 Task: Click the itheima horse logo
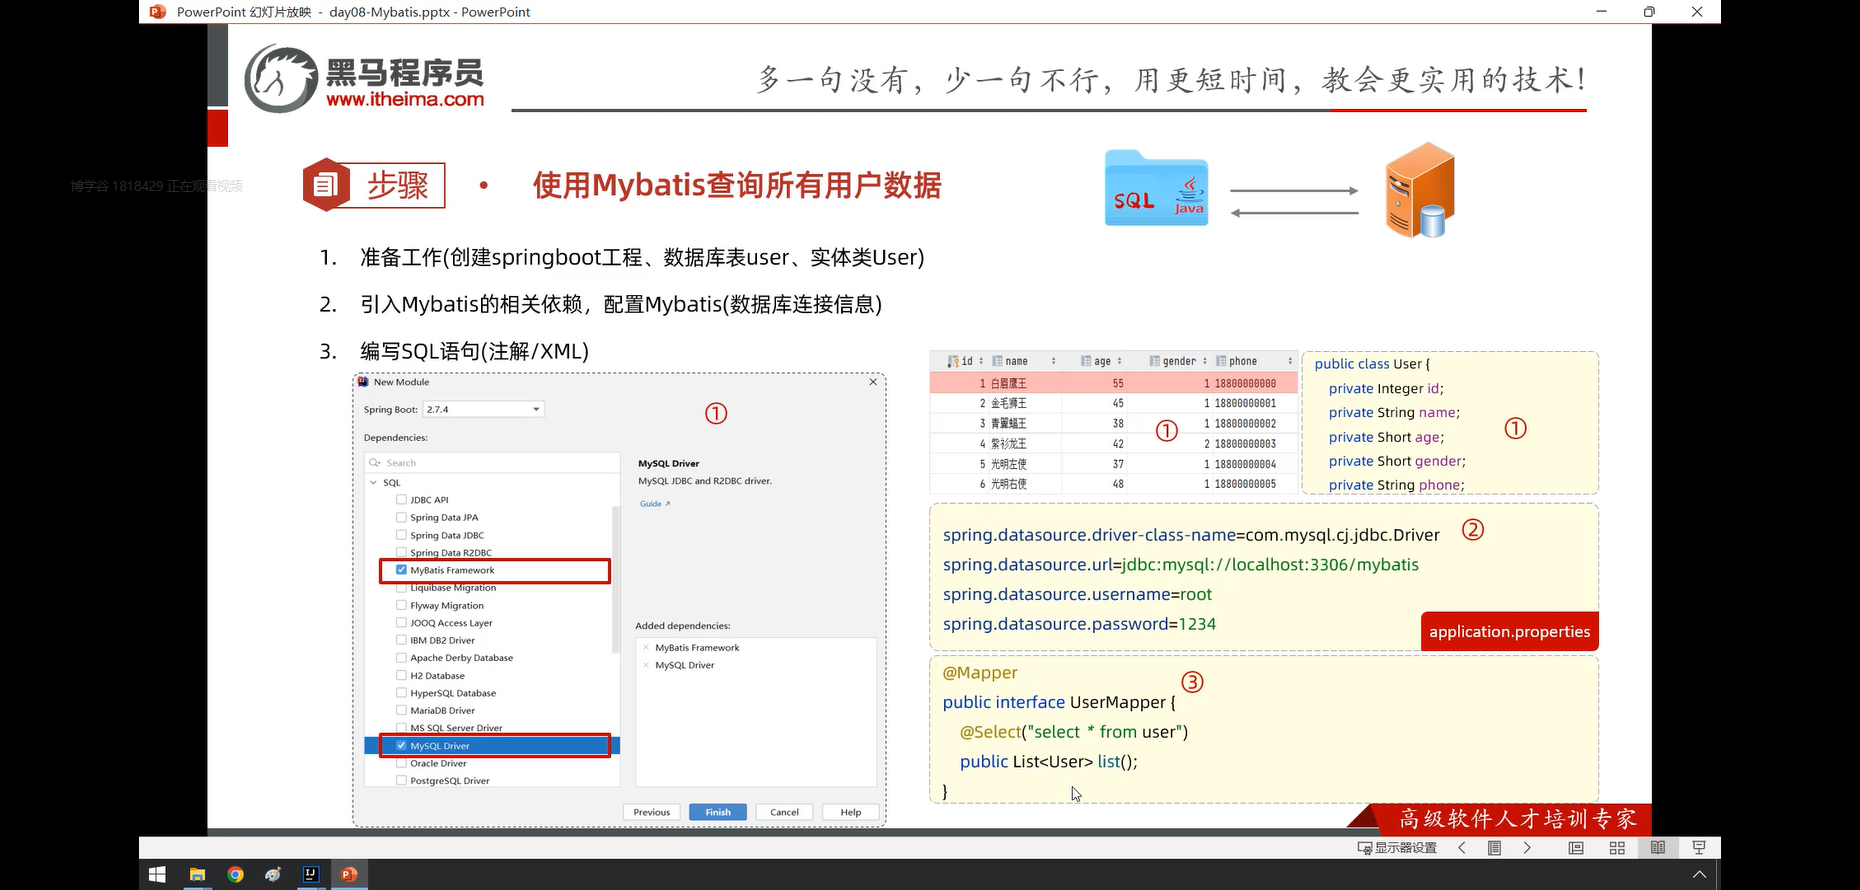coord(281,78)
